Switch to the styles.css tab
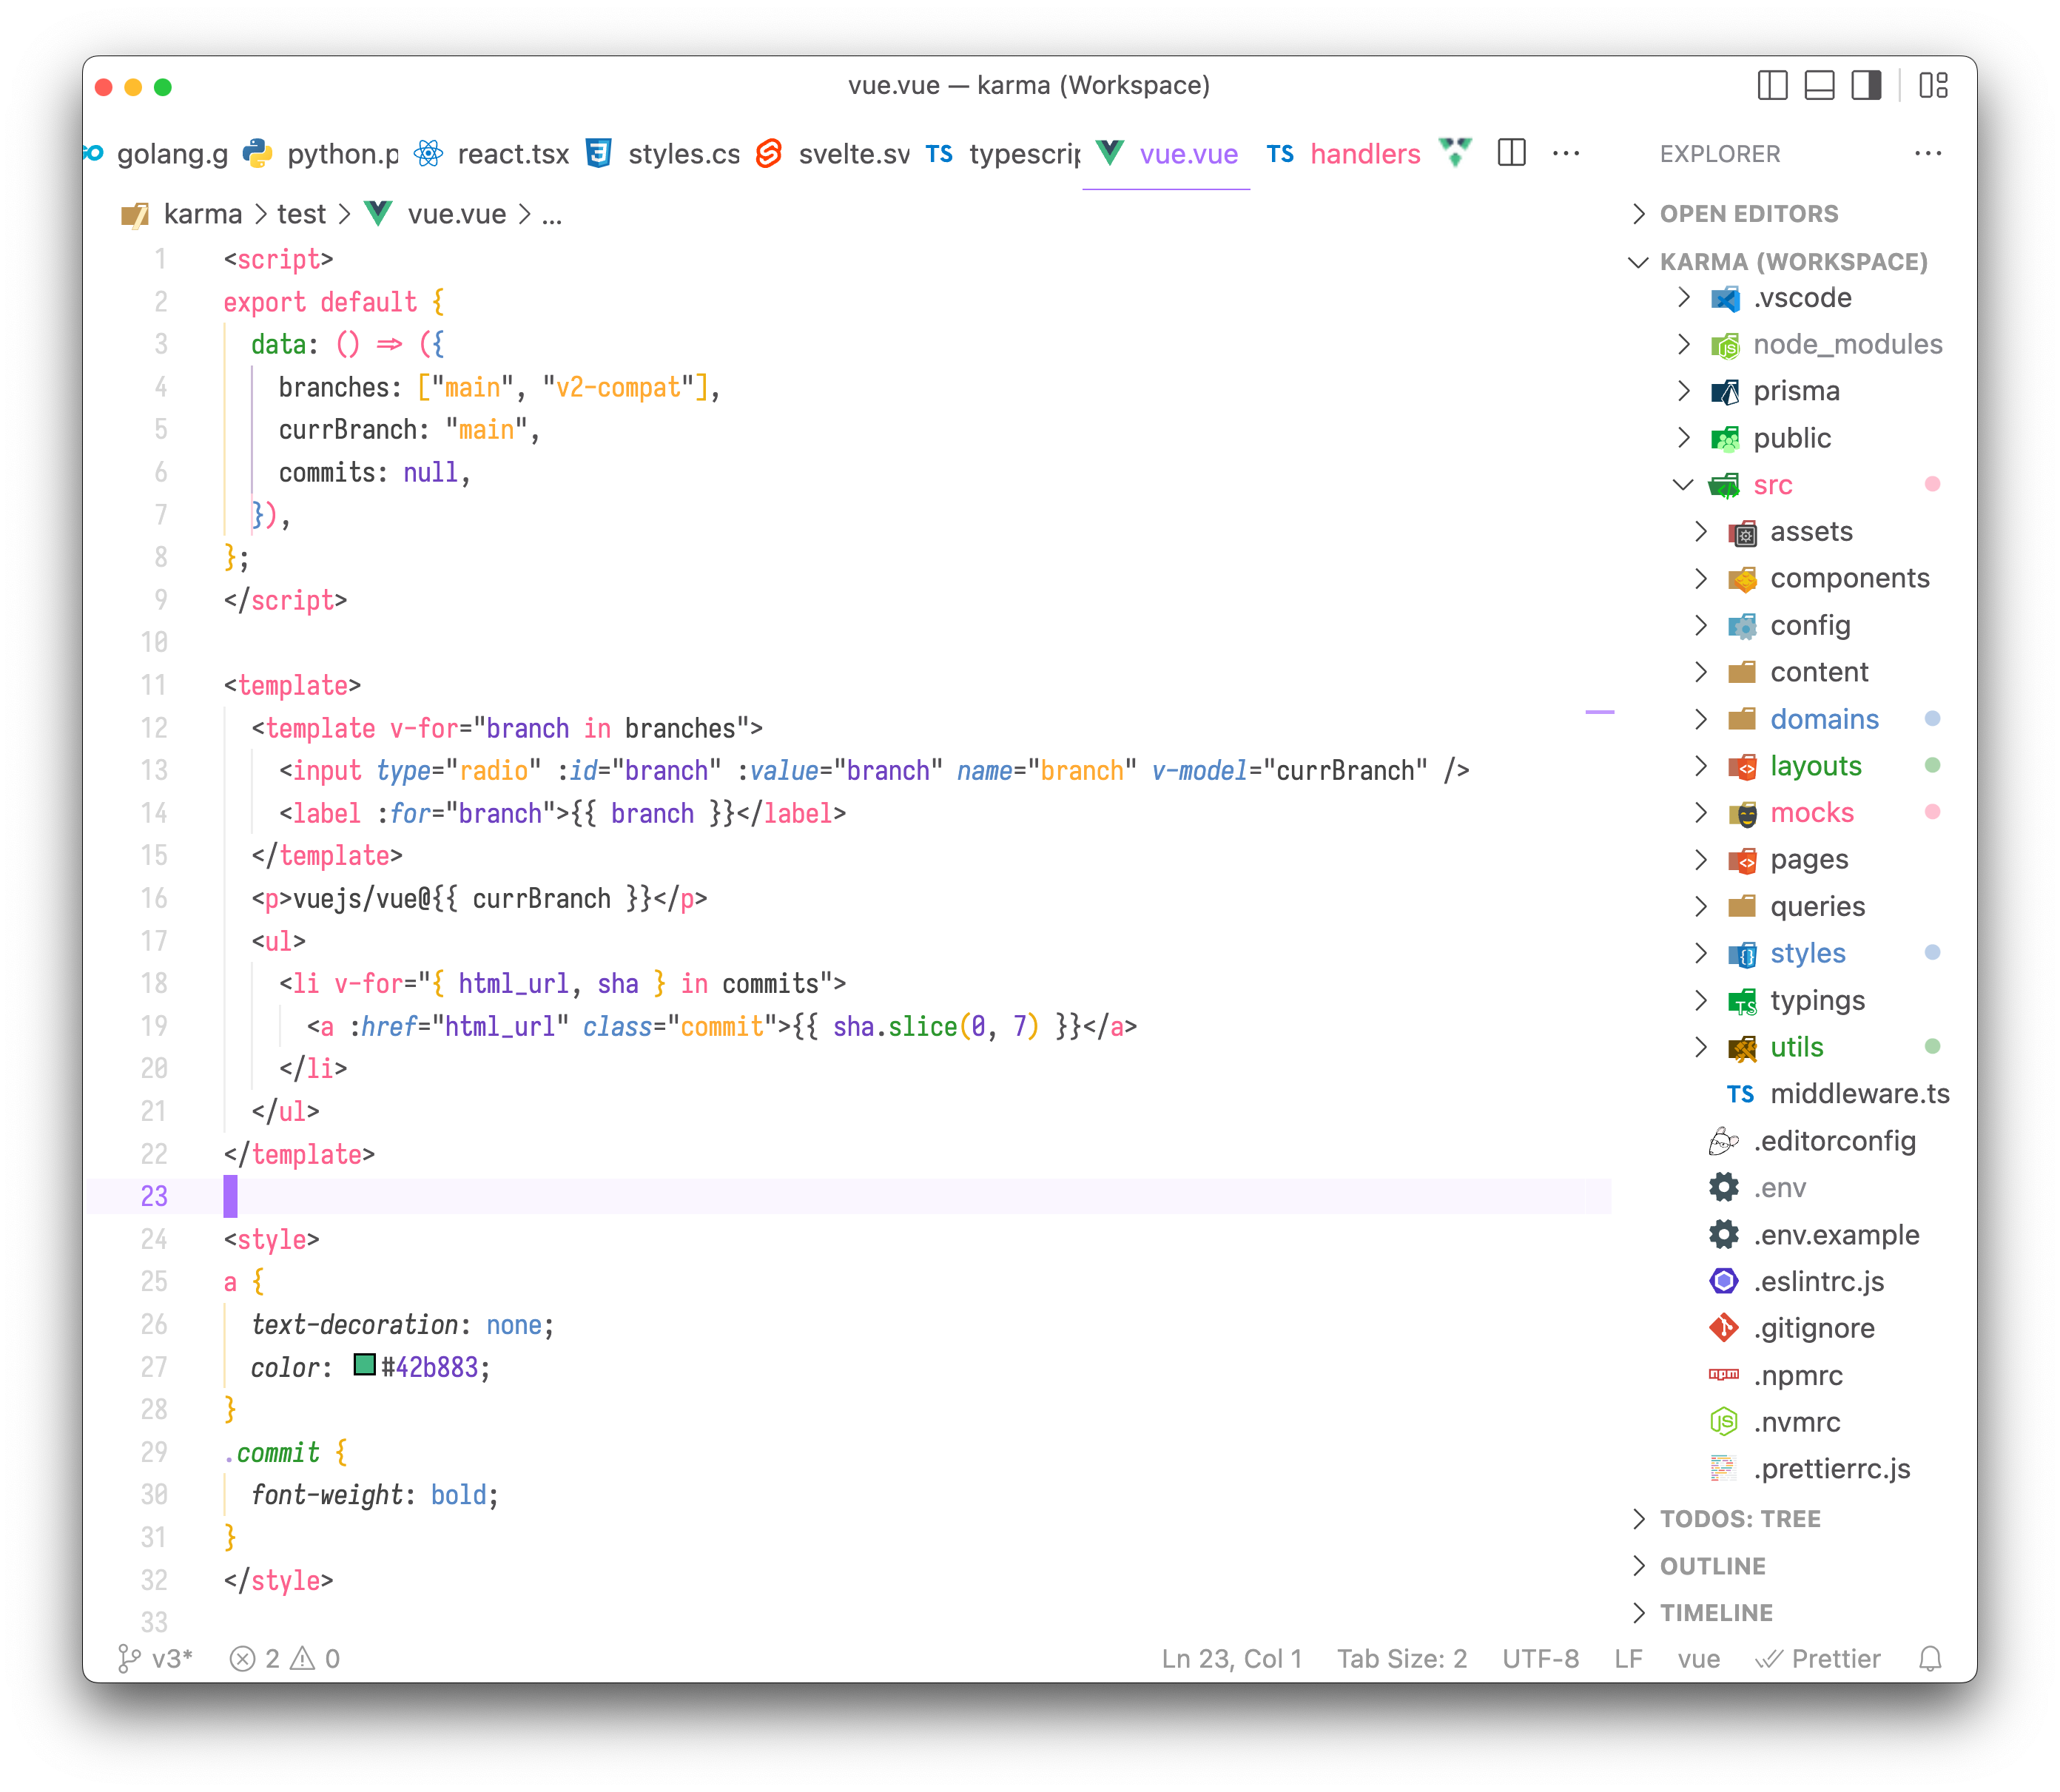The height and width of the screenshot is (1792, 2060). point(683,154)
